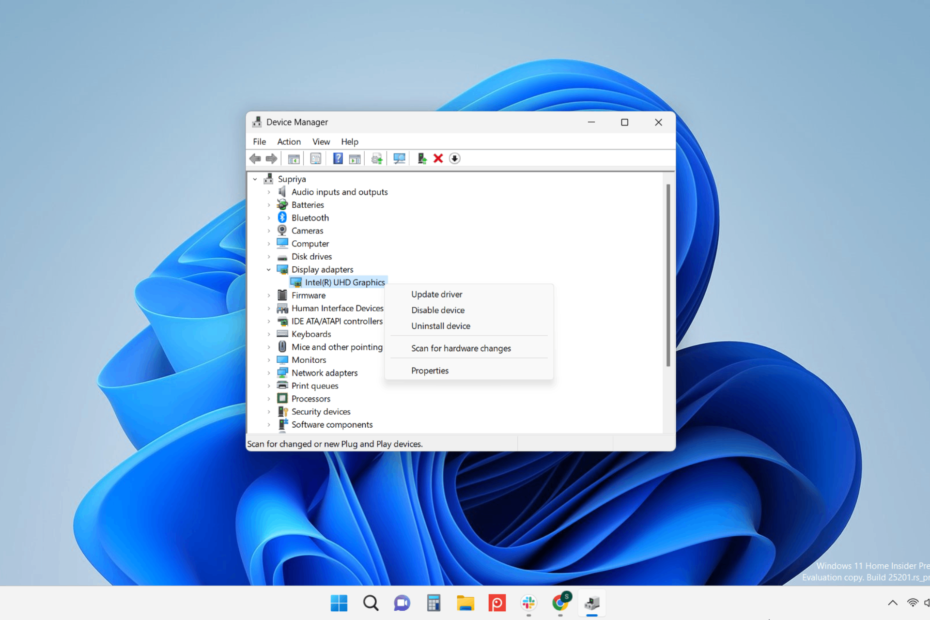Select the Processors tree item
The width and height of the screenshot is (930, 620).
pos(310,399)
